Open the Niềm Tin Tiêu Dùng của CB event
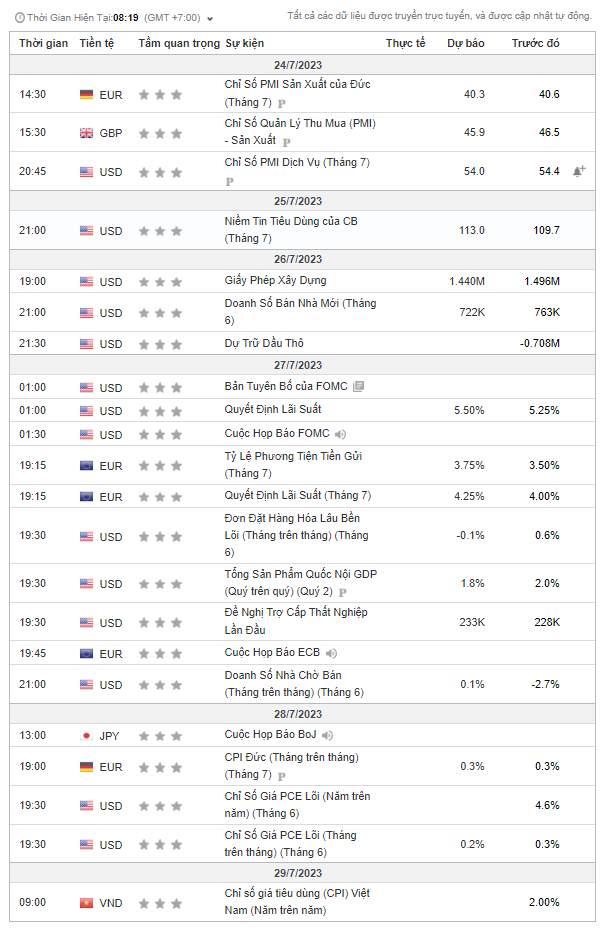The width and height of the screenshot is (602, 933). tap(290, 222)
